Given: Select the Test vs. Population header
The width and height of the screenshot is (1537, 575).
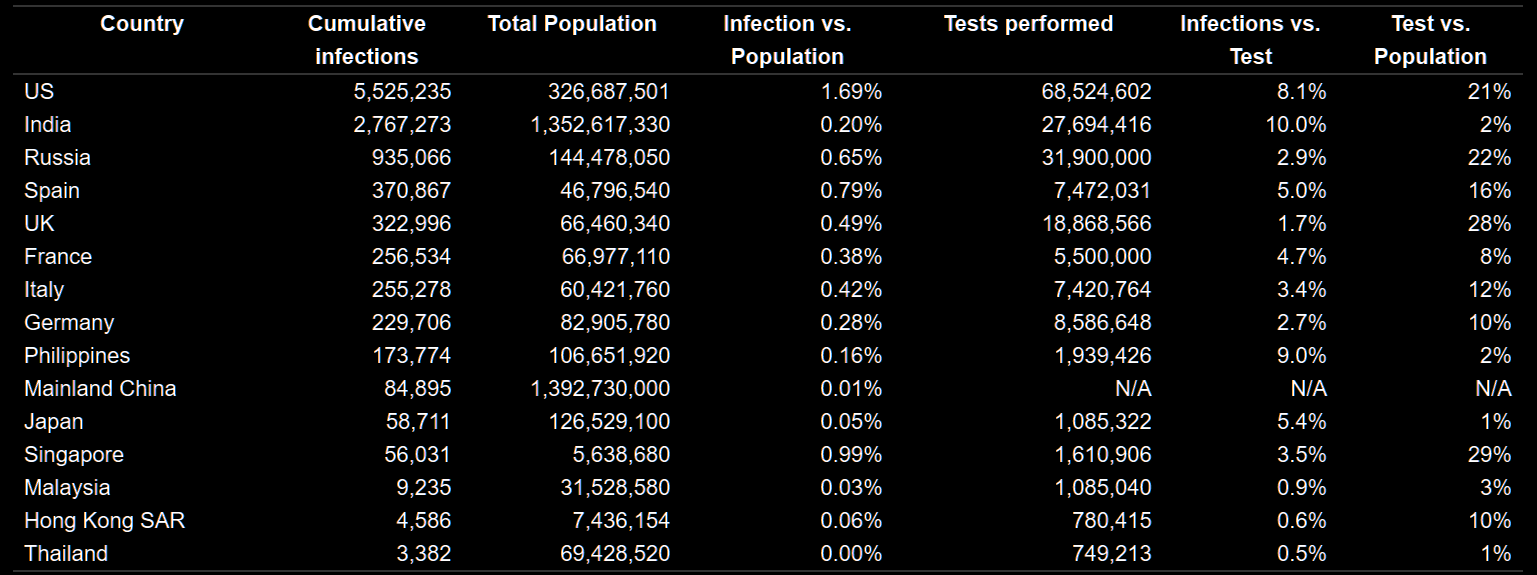Looking at the screenshot, I should pos(1430,40).
